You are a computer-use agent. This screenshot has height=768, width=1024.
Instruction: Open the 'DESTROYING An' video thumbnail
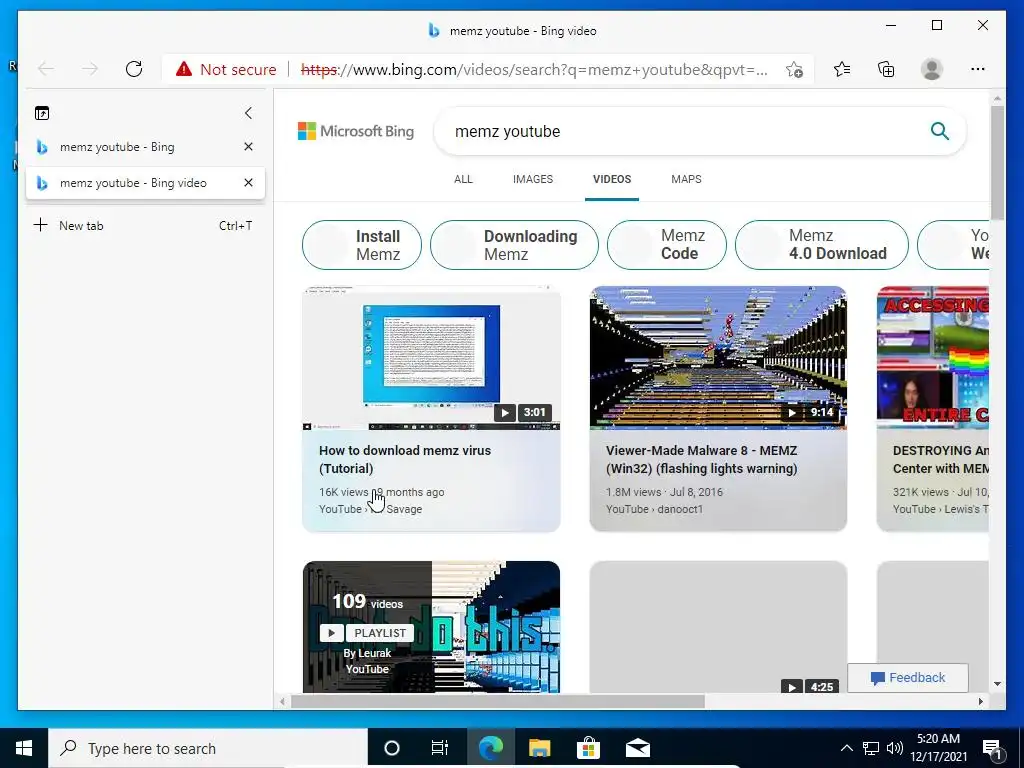coord(933,358)
